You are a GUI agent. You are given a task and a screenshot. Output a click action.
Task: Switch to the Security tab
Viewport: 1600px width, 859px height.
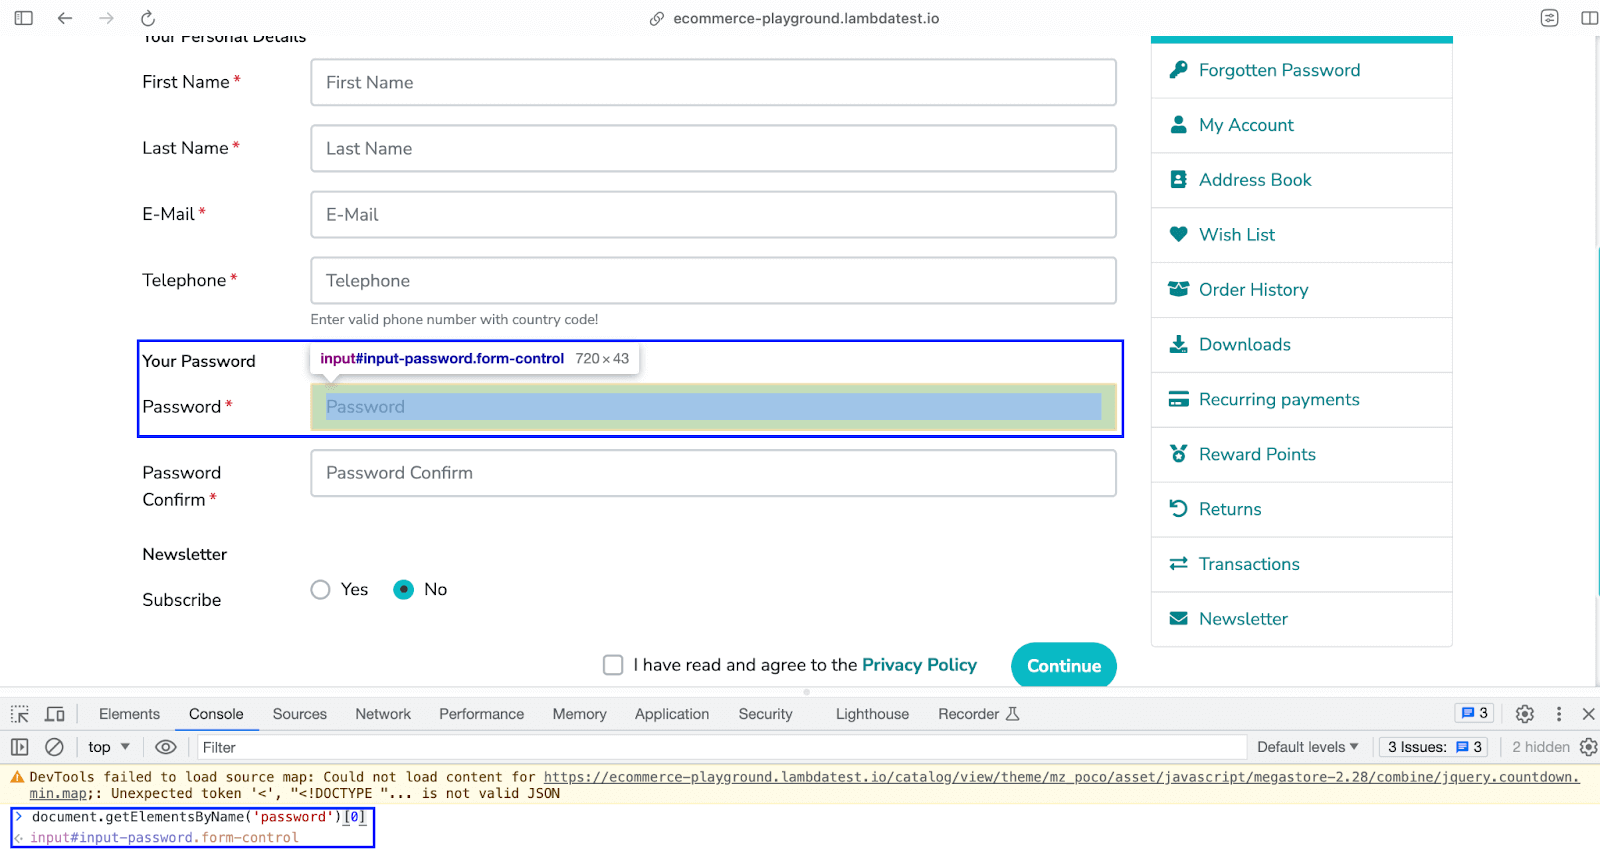[x=765, y=714]
